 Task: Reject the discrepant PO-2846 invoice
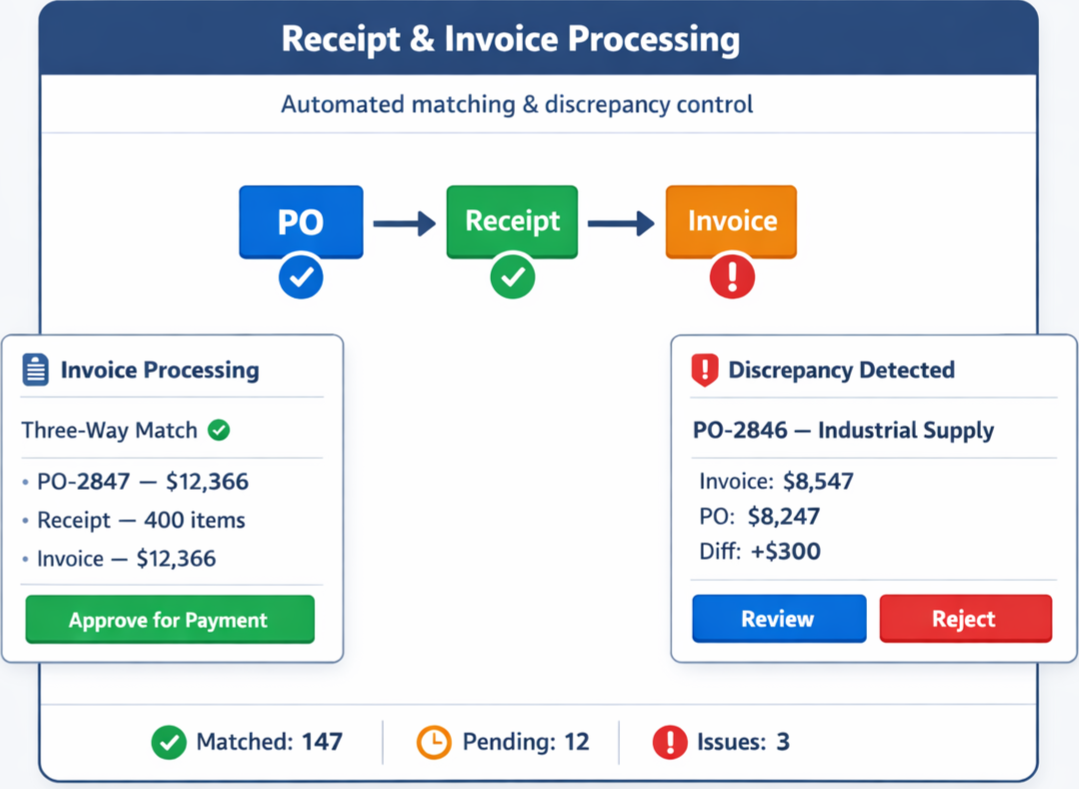click(965, 619)
